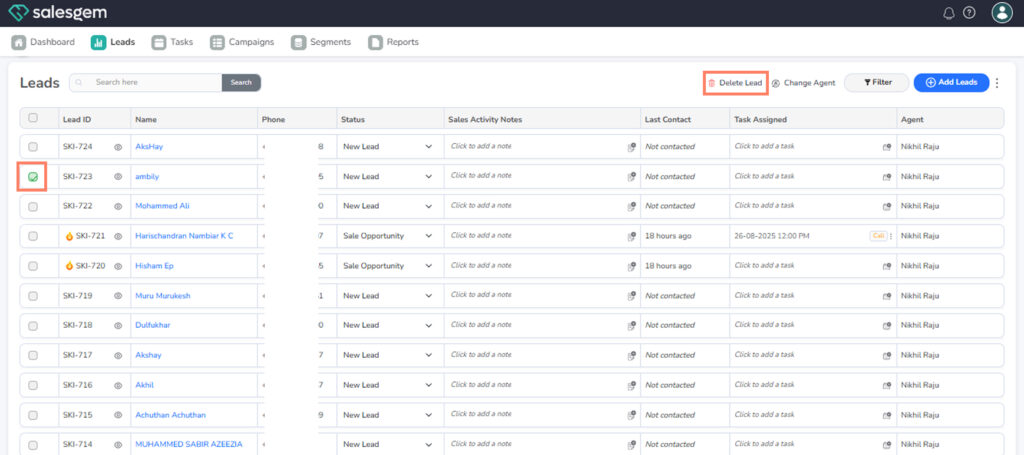
Task: Open the three-dot menu beside Add Leads
Action: (997, 83)
